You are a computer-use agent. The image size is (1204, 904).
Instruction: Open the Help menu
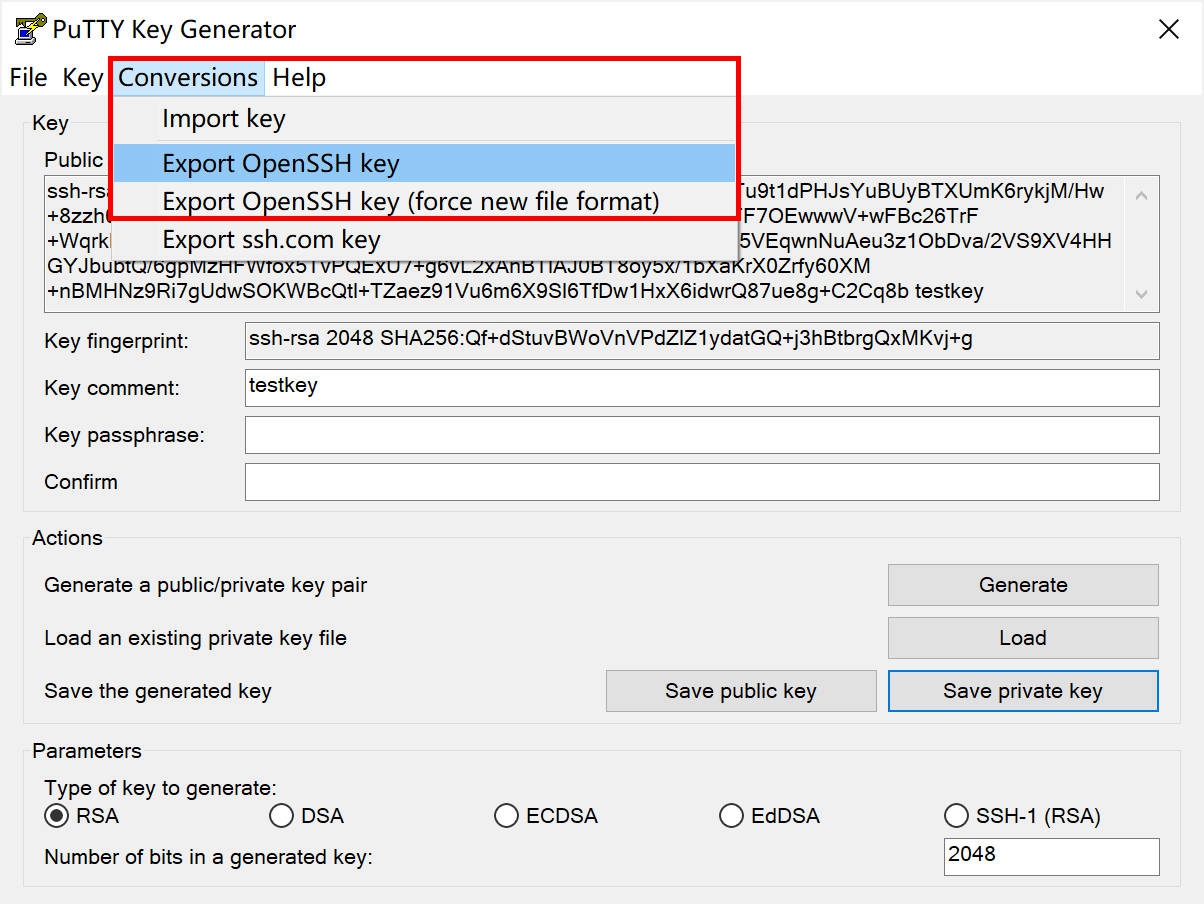pos(299,77)
